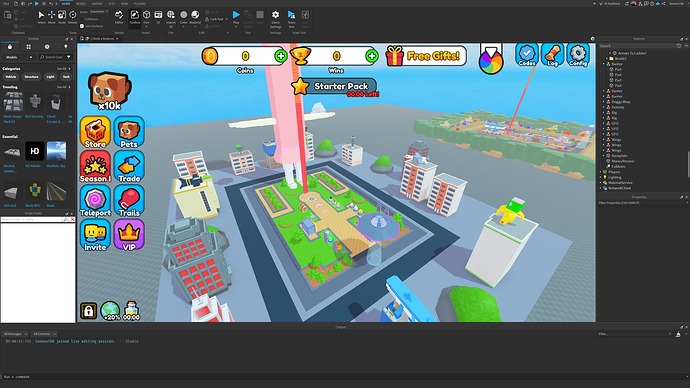Click the in-game Invite button
The image size is (690, 388).
(x=95, y=235)
